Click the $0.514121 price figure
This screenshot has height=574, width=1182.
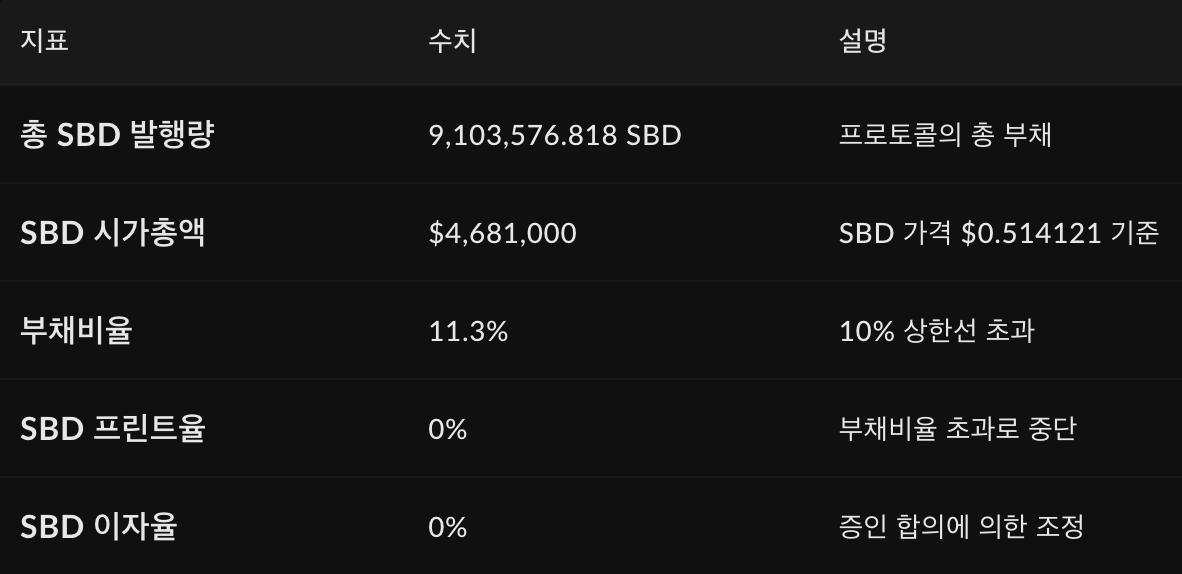tap(1031, 233)
